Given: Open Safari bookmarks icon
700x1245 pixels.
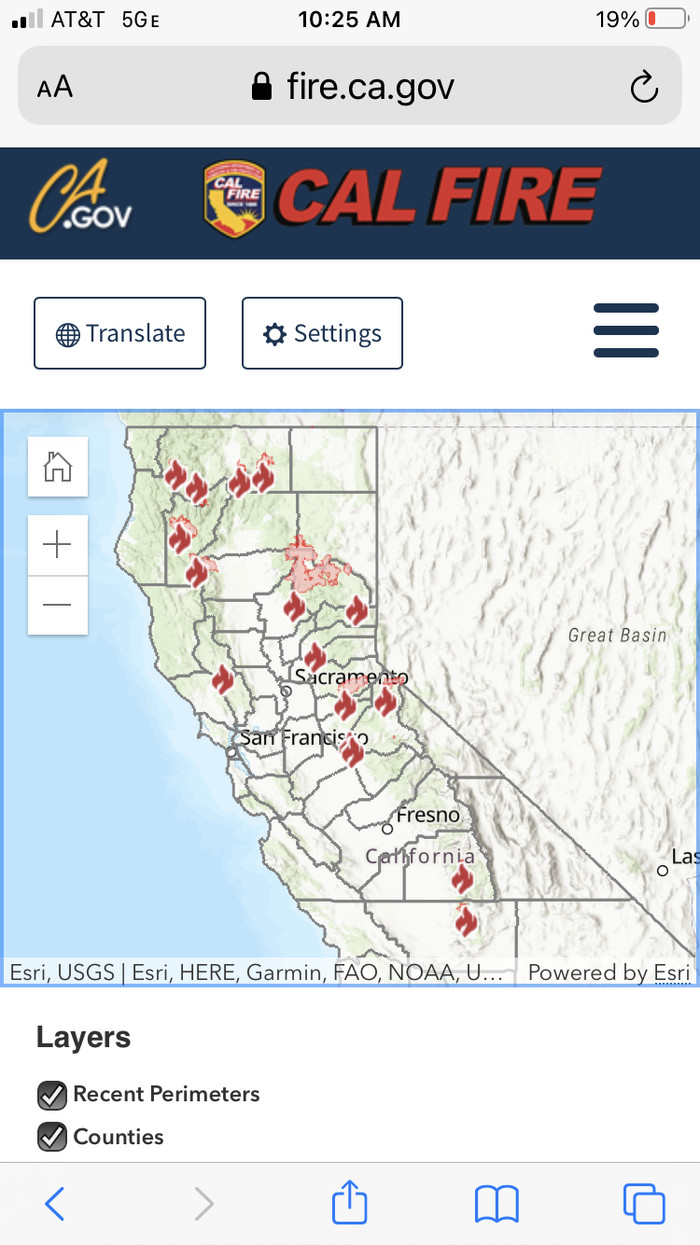Looking at the screenshot, I should click(497, 1204).
